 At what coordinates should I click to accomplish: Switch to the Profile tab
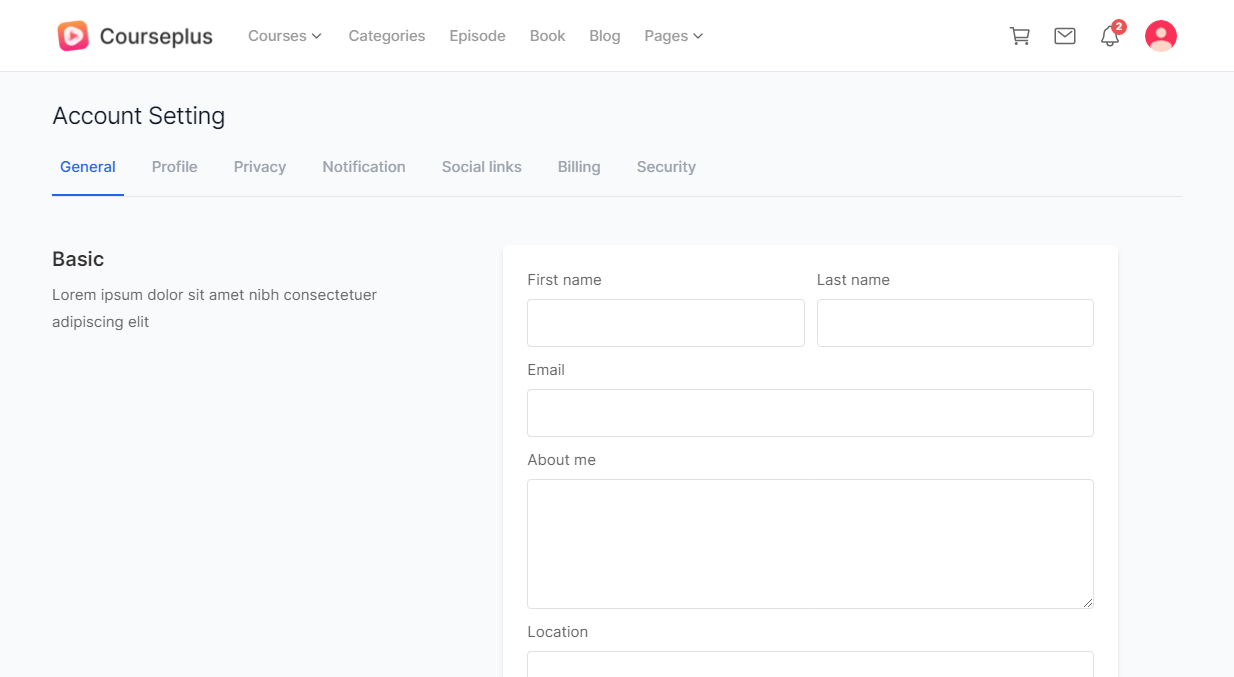click(174, 167)
